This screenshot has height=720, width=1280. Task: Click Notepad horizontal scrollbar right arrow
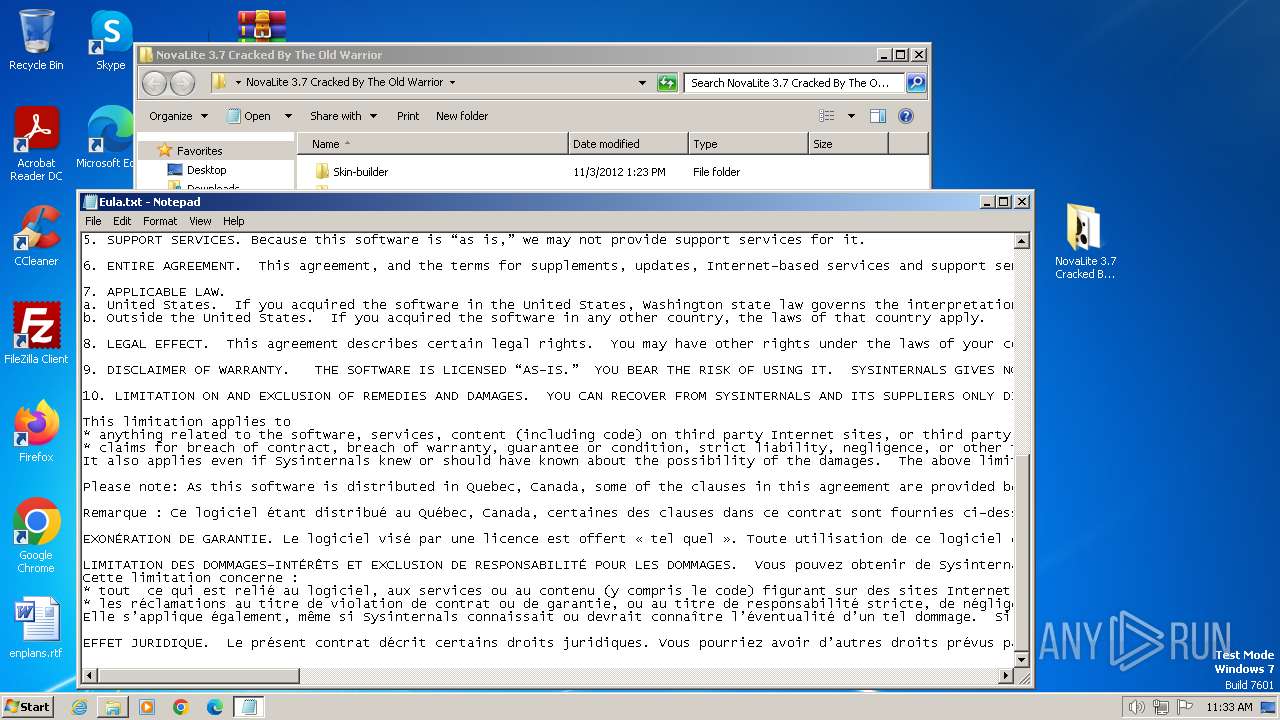coord(1006,676)
